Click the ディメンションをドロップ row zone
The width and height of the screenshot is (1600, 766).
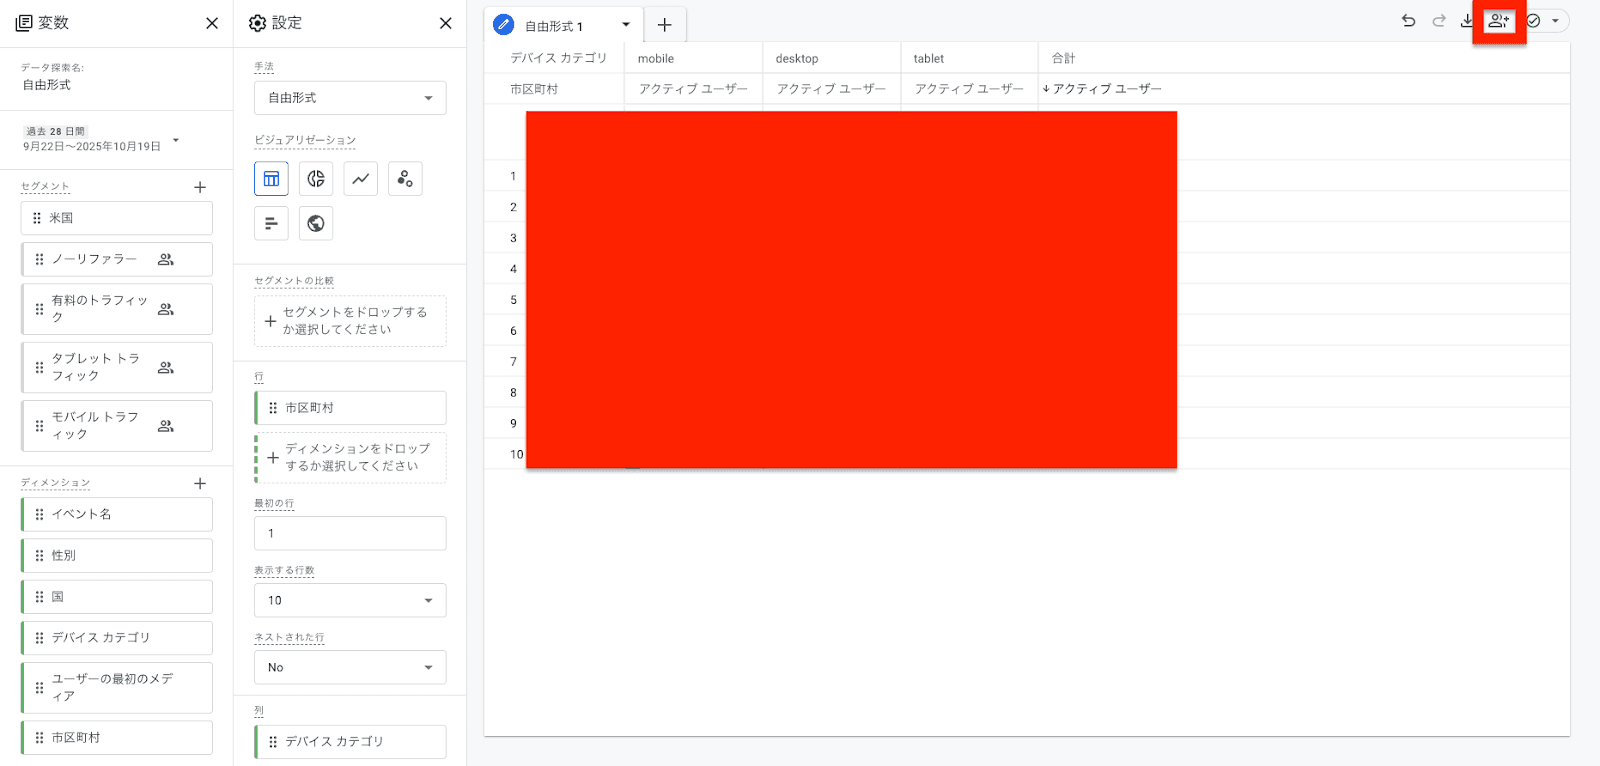point(350,458)
